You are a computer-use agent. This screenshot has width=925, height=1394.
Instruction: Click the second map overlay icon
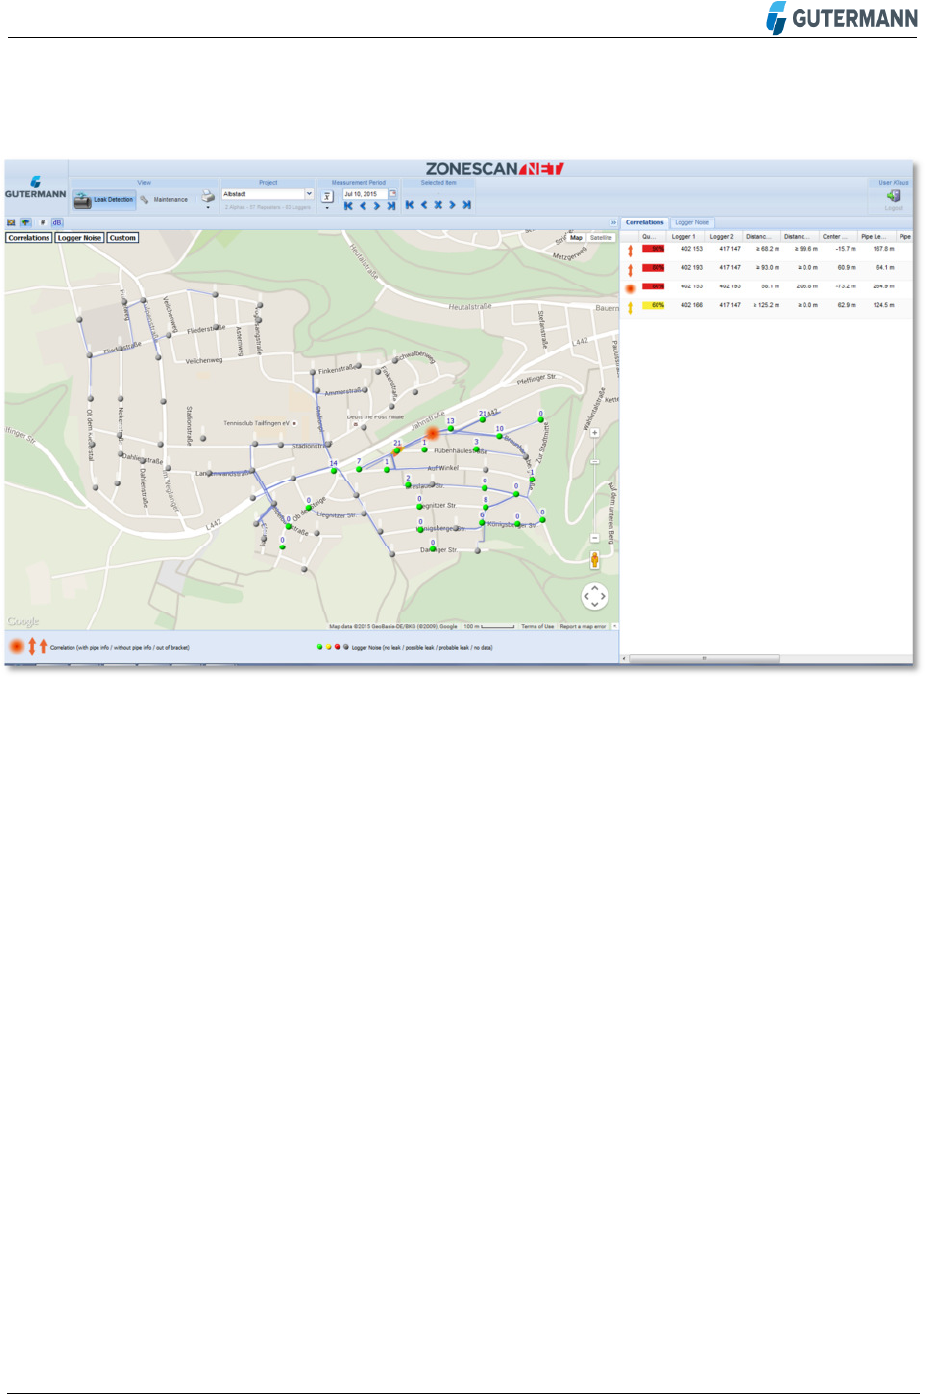click(26, 222)
